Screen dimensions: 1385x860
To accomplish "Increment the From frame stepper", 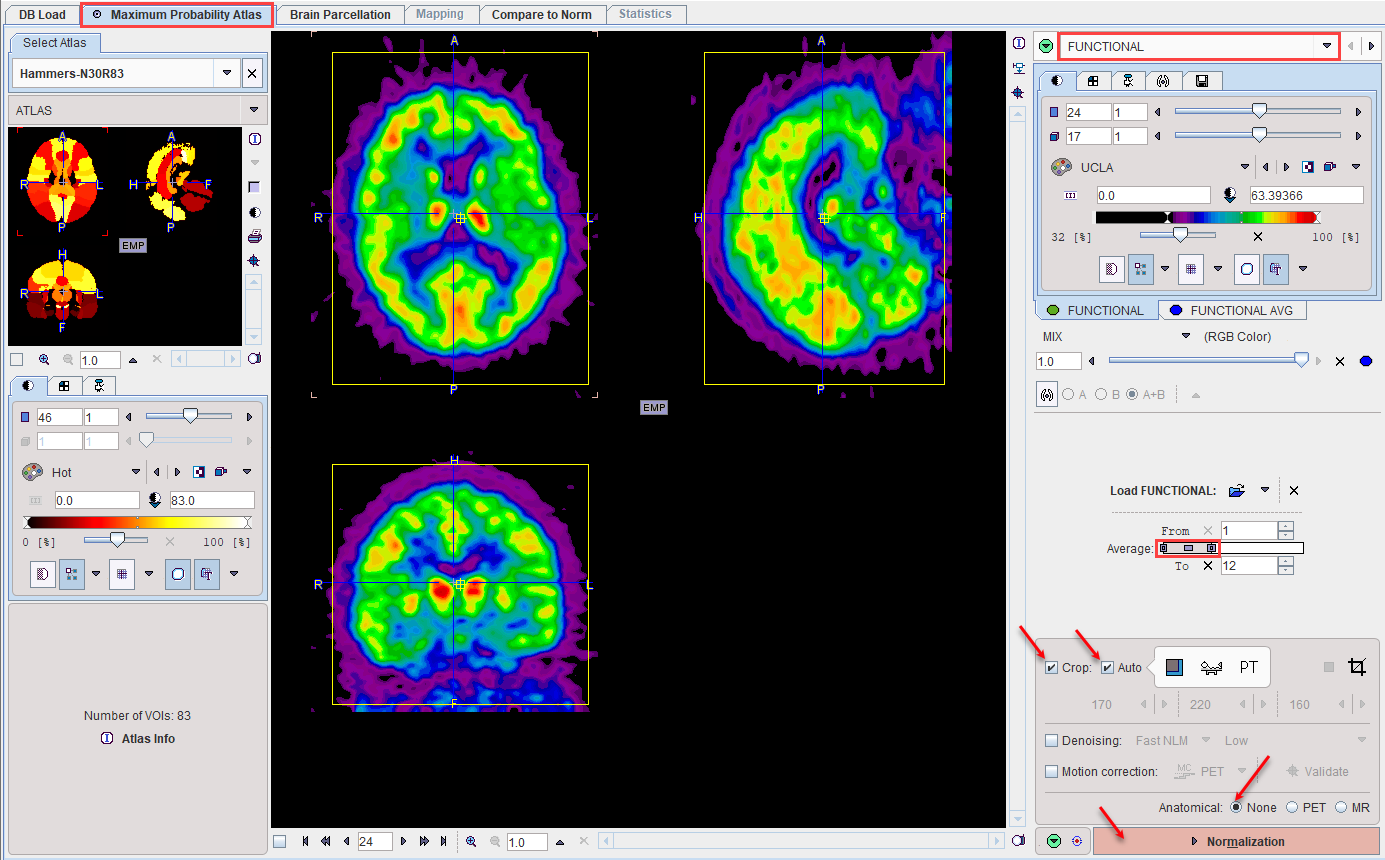I will 1286,526.
